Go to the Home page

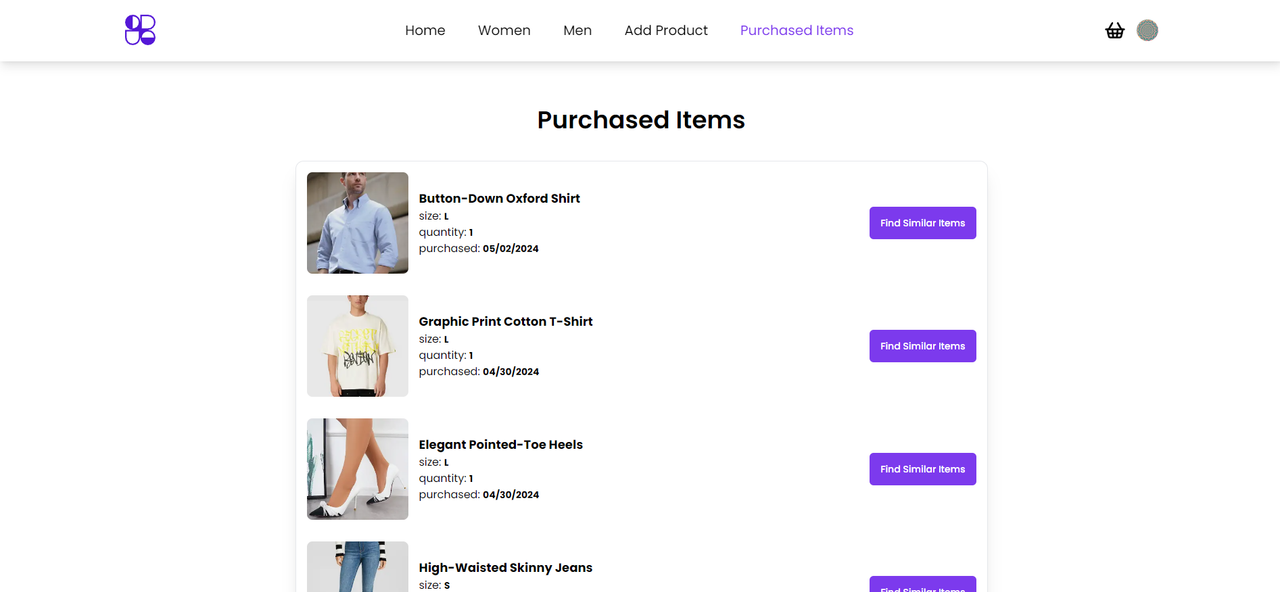pos(425,30)
